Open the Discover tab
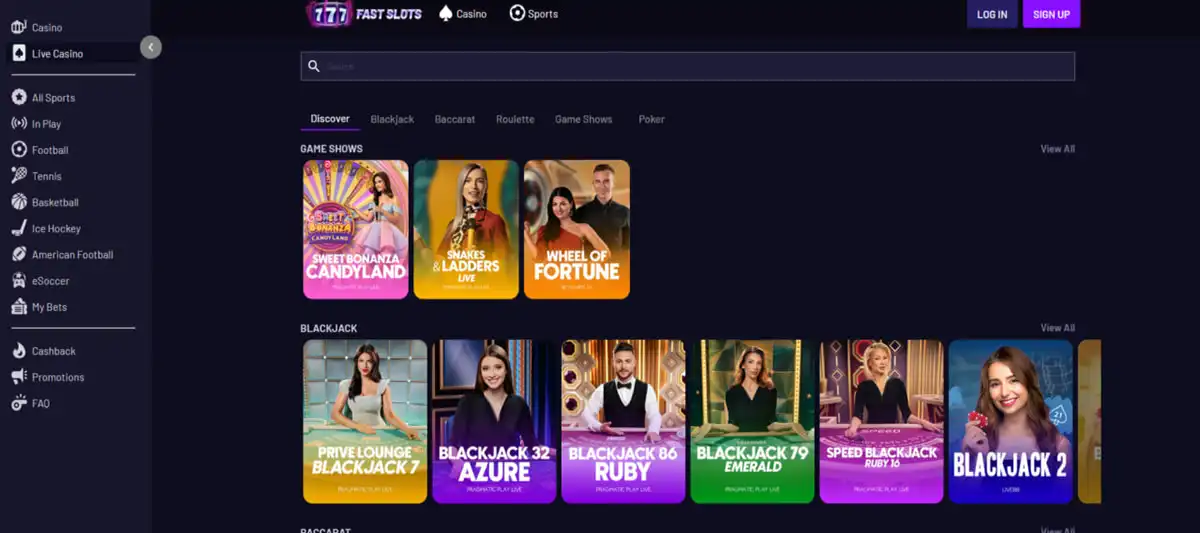The height and width of the screenshot is (533, 1200). [x=330, y=119]
